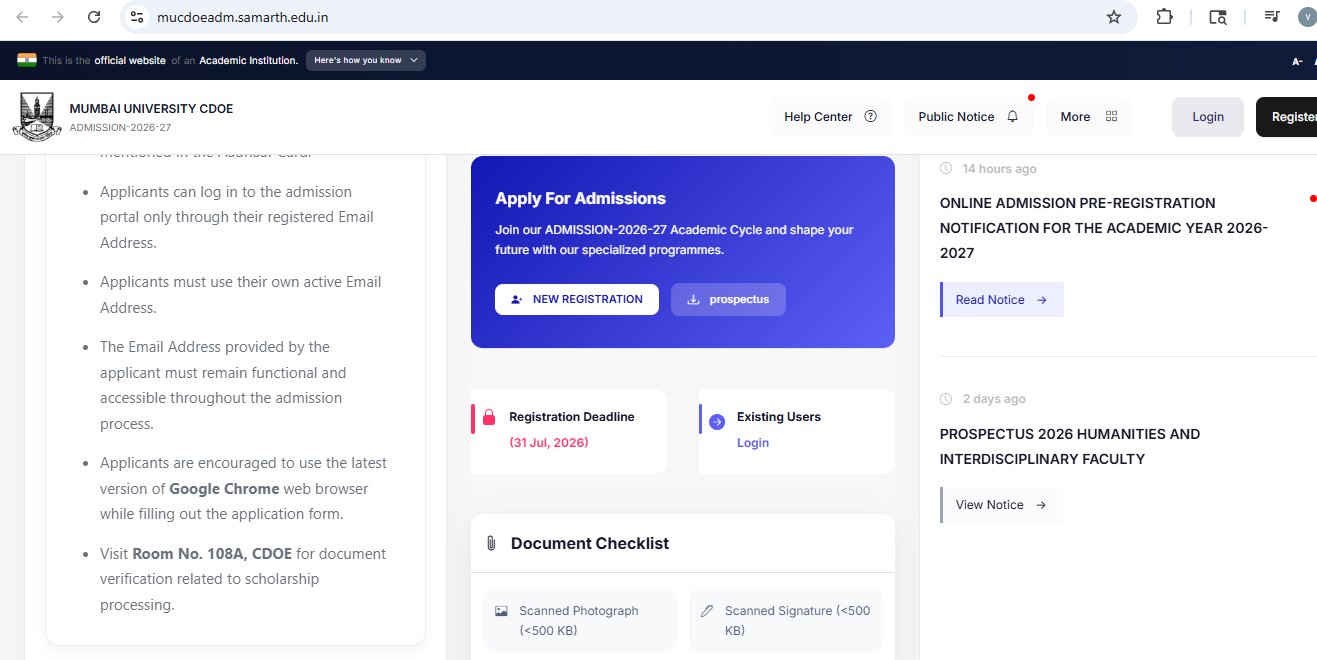This screenshot has height=660, width=1317.
Task: Click the site information icon in address bar
Action: tap(138, 17)
